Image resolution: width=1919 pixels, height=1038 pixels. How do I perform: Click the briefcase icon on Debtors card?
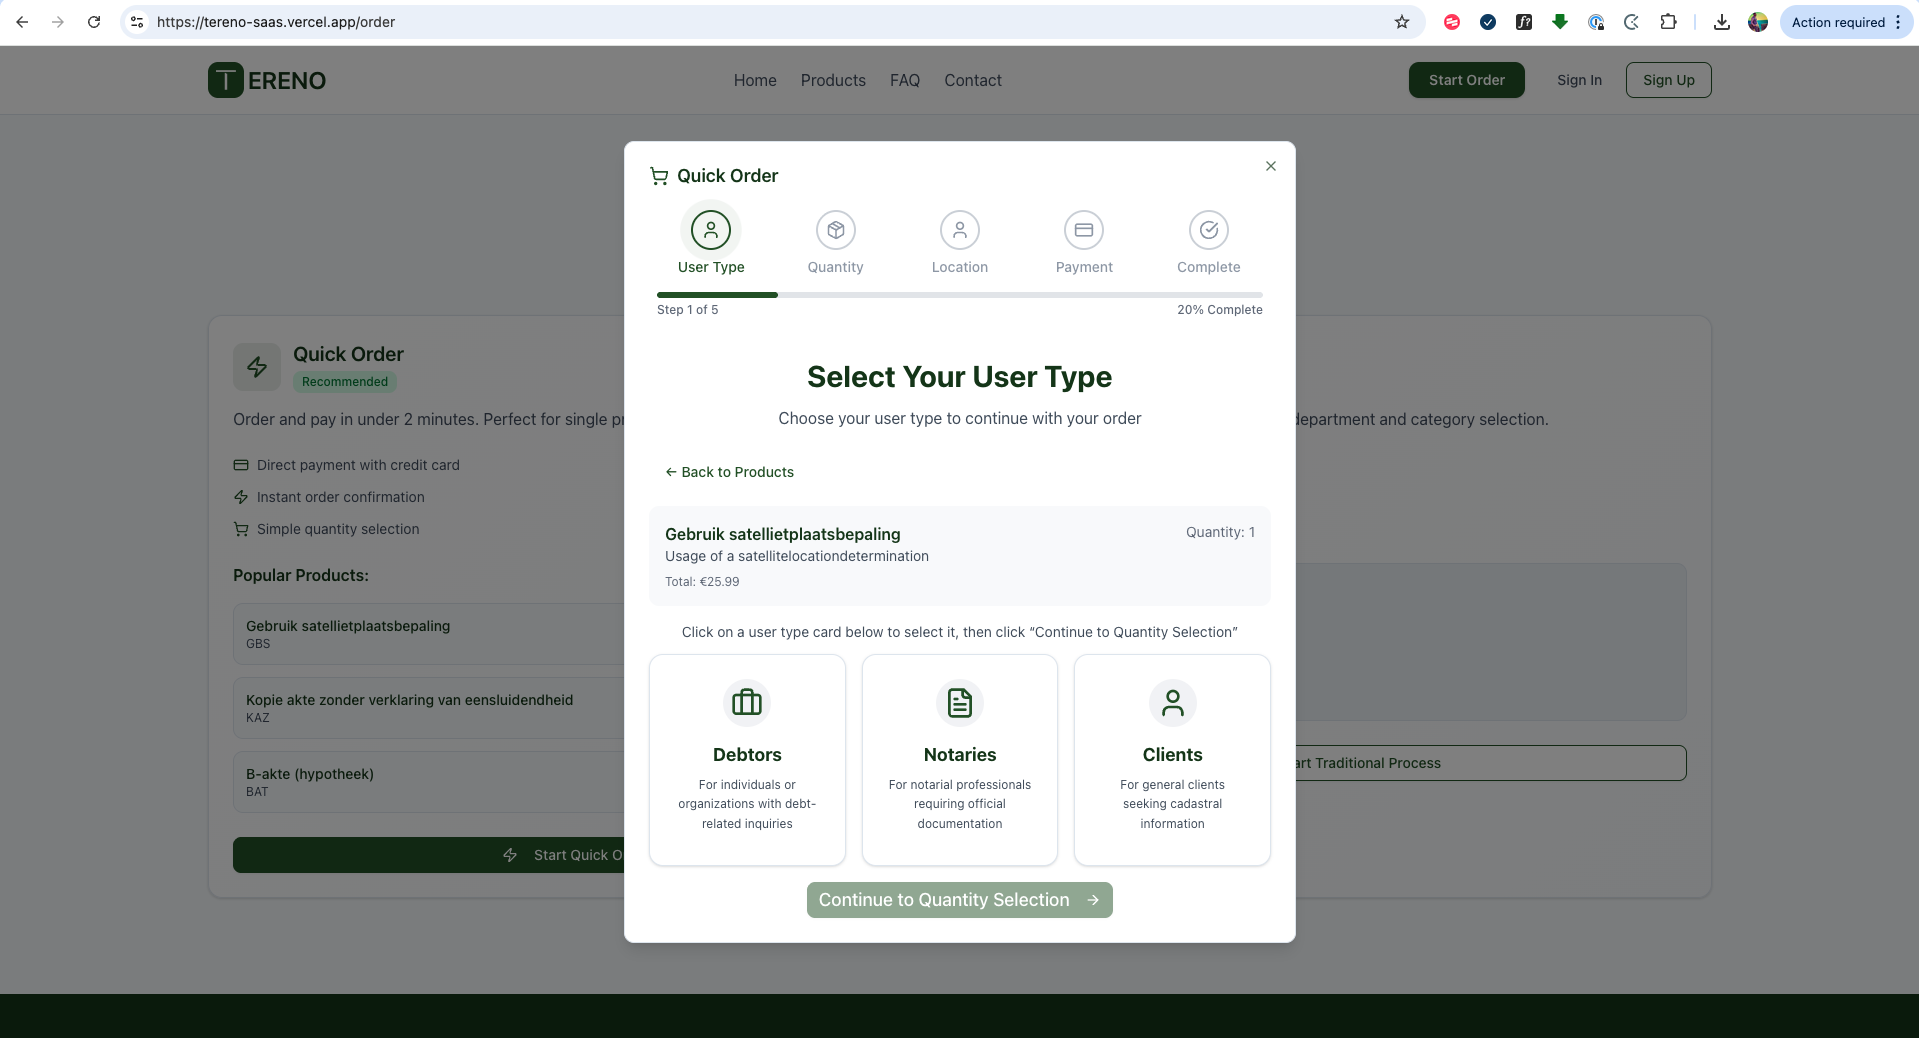click(x=747, y=703)
